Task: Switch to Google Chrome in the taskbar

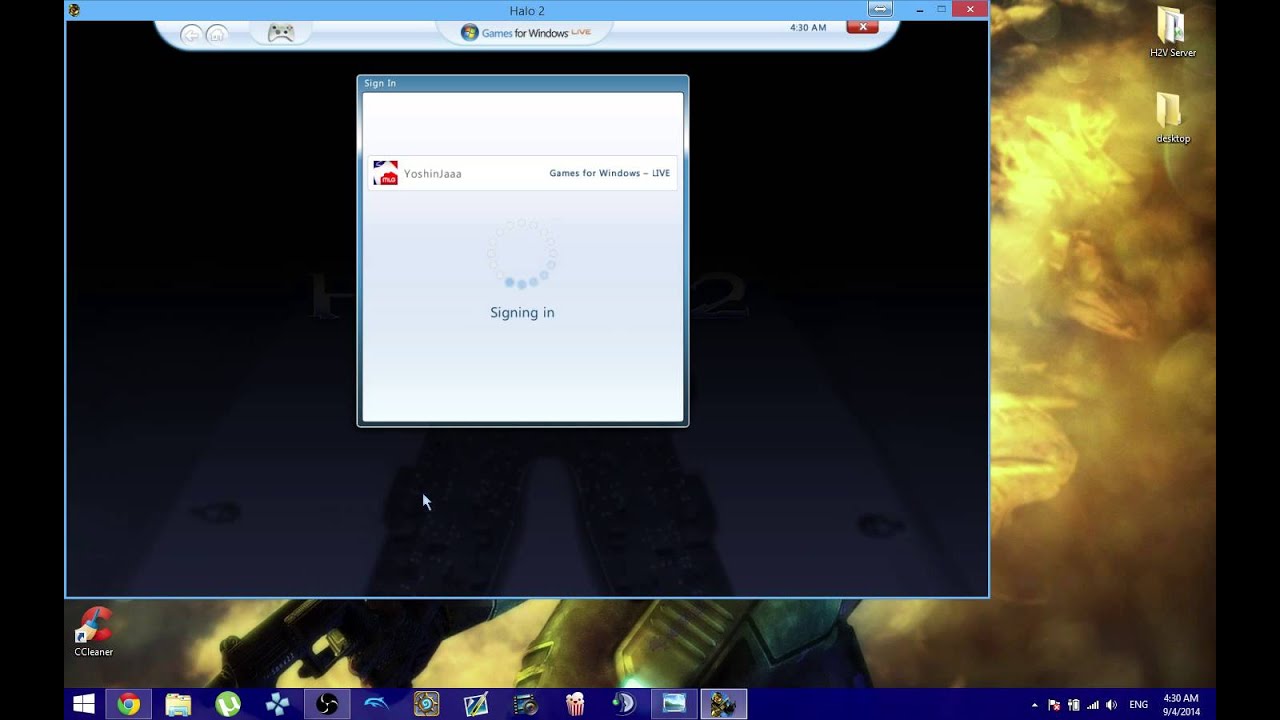Action: tap(128, 705)
